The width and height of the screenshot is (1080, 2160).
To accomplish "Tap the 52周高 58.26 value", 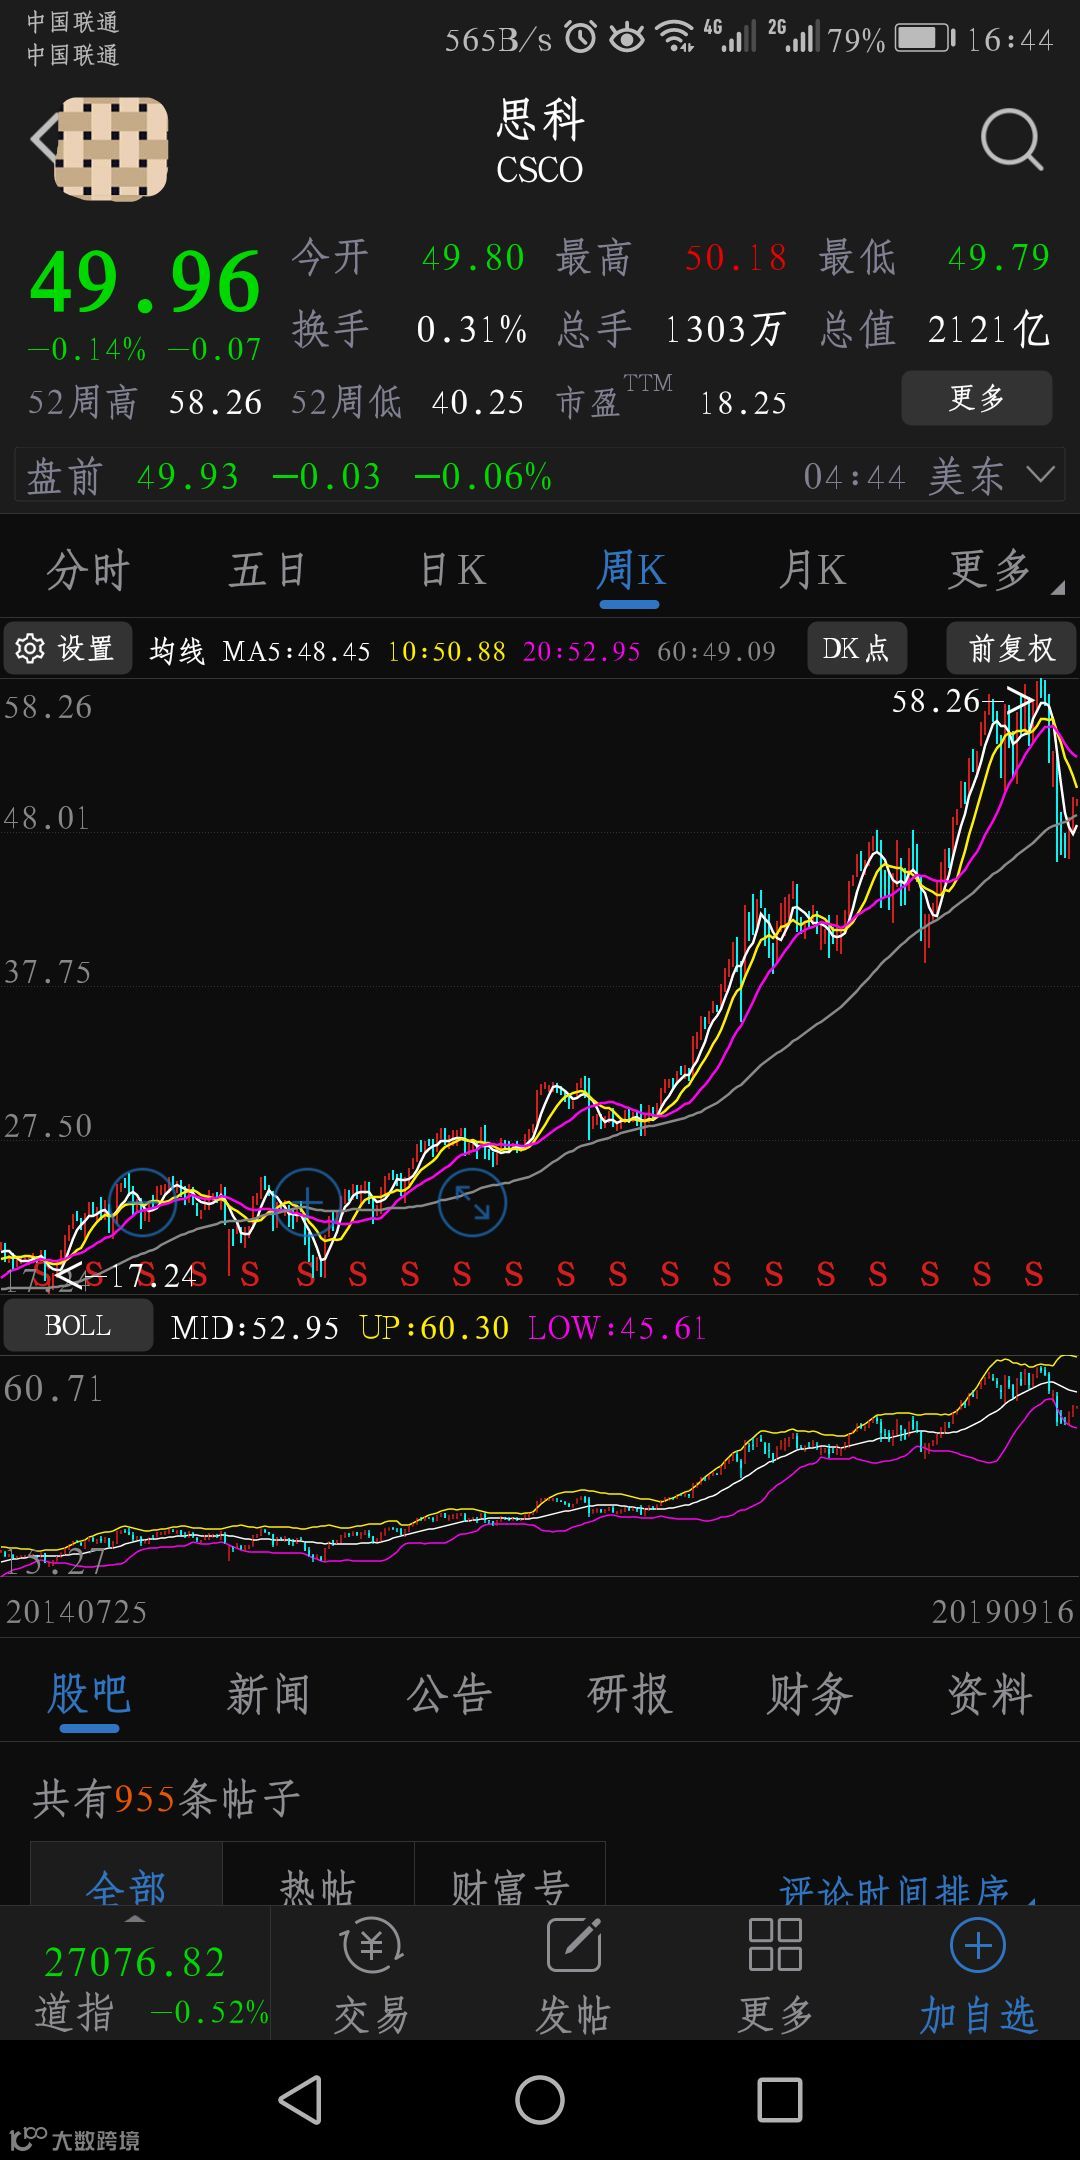I will [215, 402].
